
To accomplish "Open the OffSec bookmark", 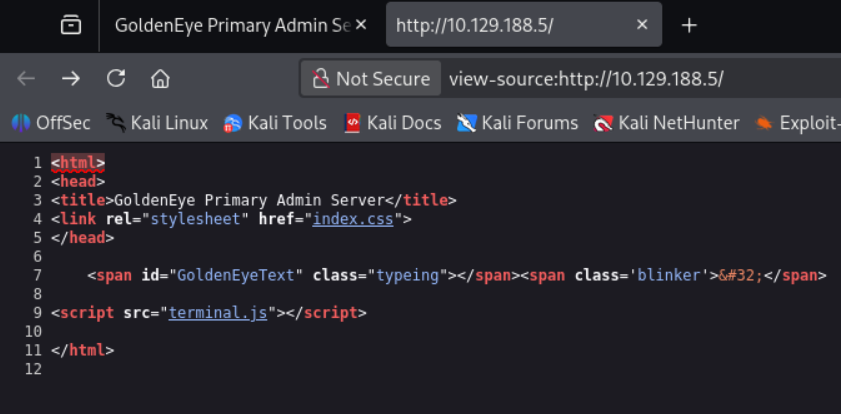I will click(x=51, y=123).
